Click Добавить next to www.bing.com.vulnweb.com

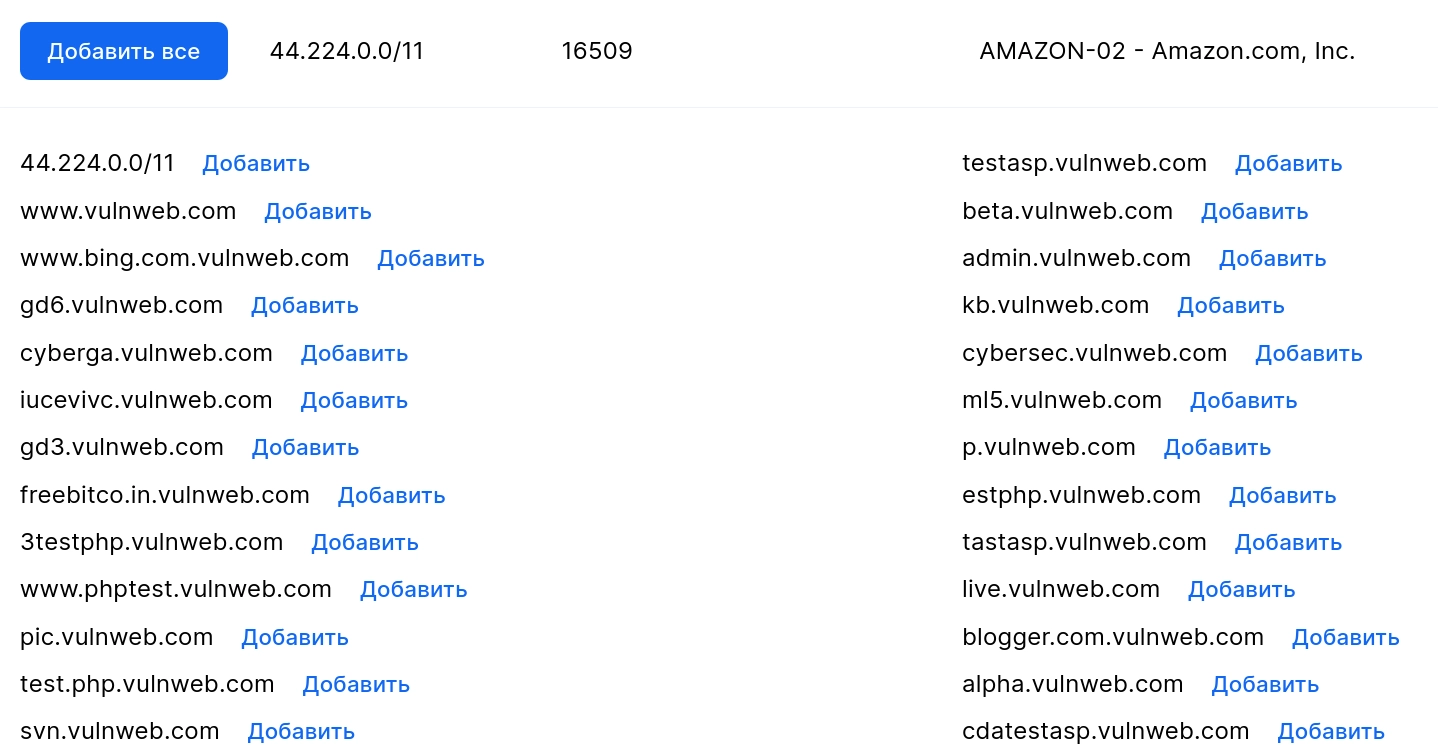(x=431, y=258)
